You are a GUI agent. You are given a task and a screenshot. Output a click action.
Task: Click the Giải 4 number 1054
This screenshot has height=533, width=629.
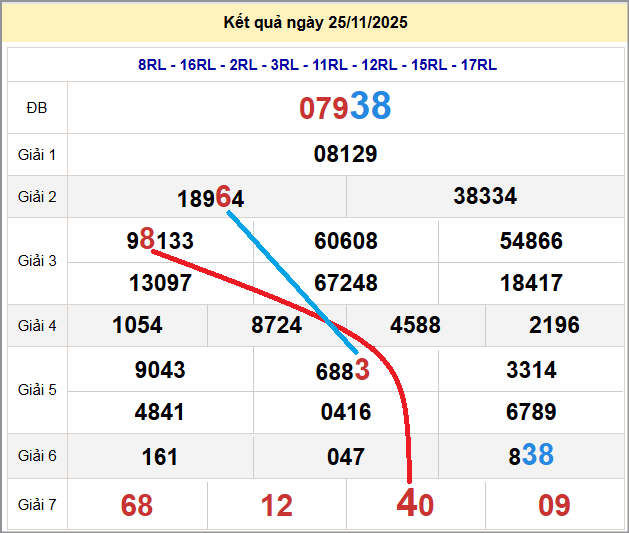(138, 326)
